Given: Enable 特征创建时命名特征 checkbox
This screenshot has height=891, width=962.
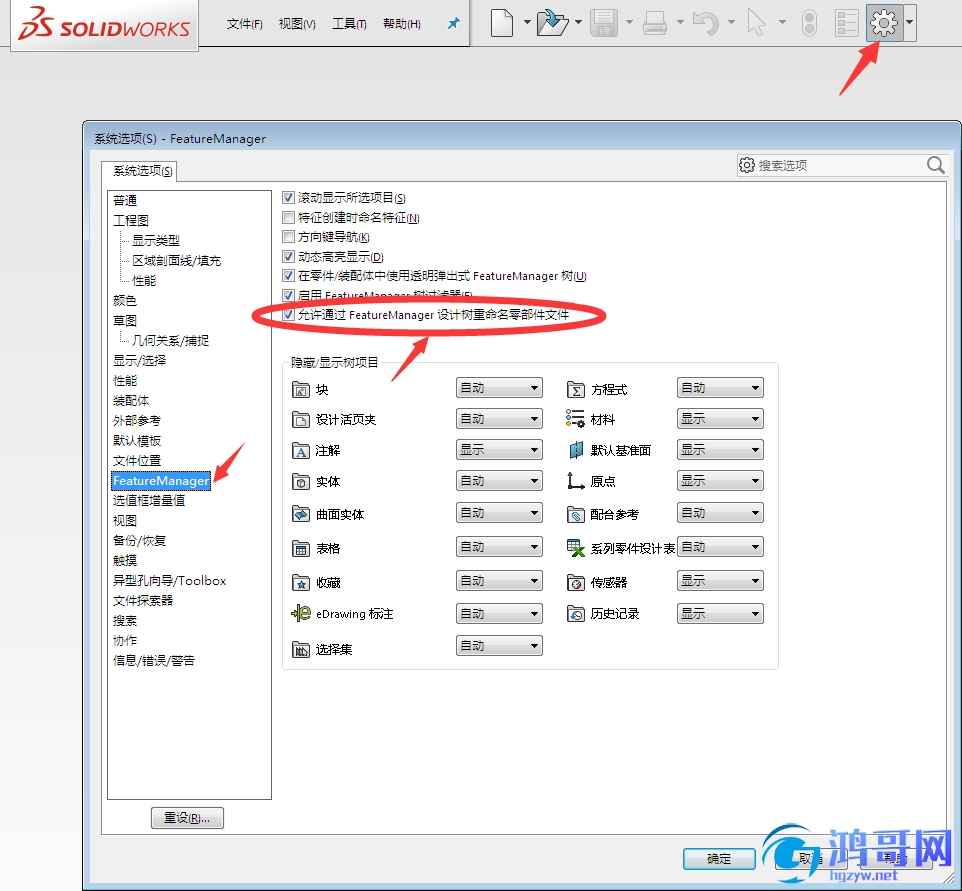Looking at the screenshot, I should 288,217.
